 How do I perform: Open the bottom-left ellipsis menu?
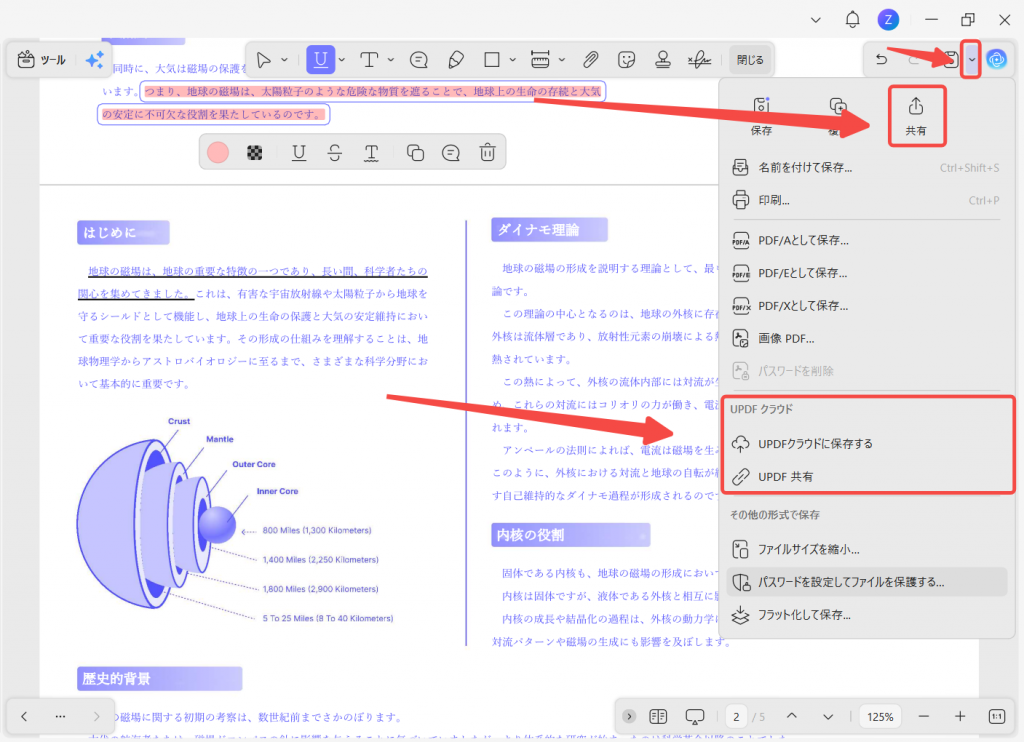(60, 717)
